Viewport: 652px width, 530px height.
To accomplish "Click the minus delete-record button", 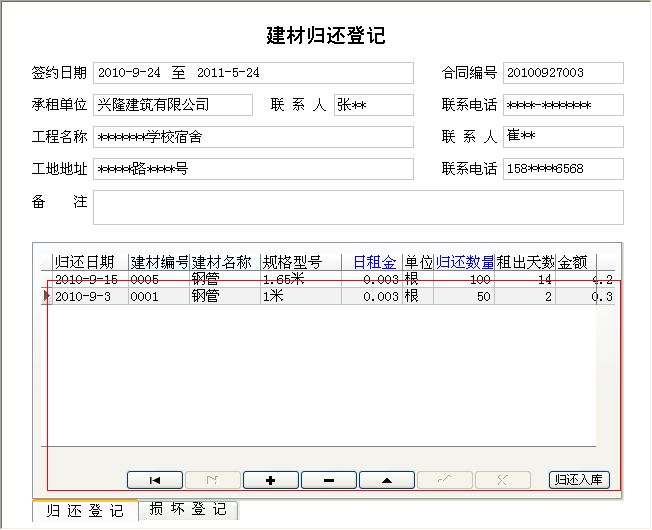I will coord(329,480).
